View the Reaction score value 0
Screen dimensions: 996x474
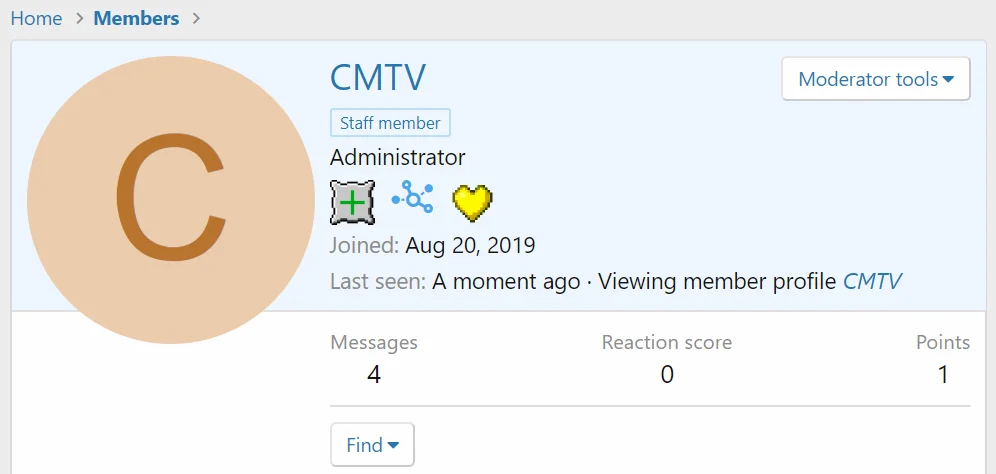point(667,374)
